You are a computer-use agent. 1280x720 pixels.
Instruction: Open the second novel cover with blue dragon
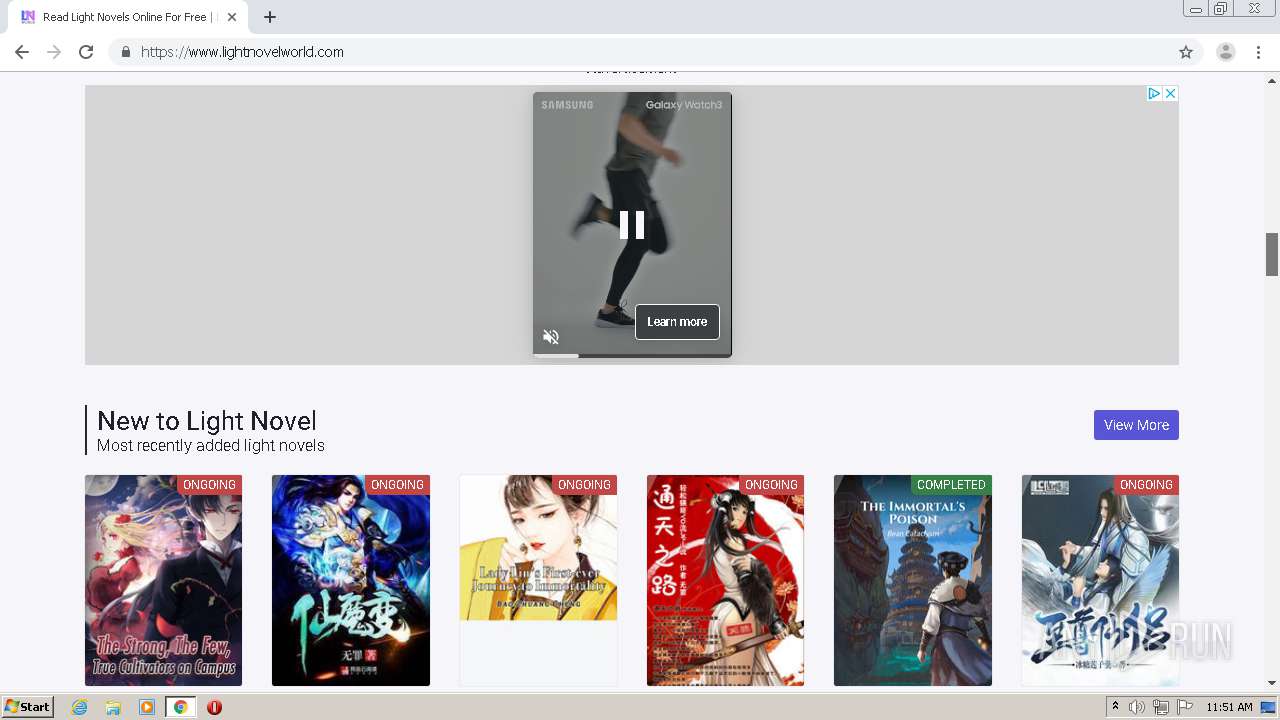tap(351, 580)
